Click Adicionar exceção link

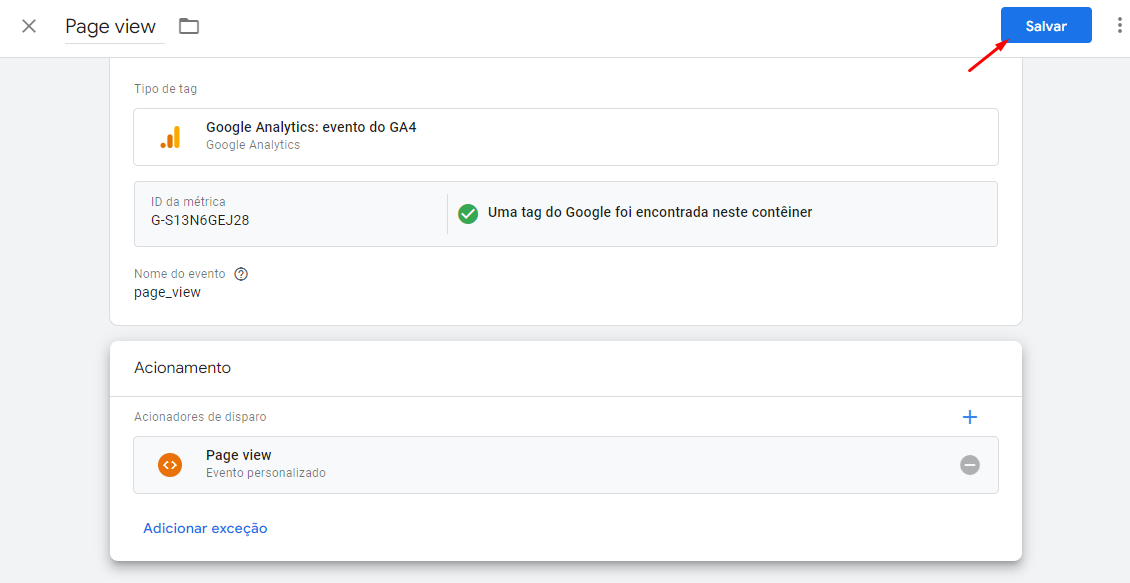click(205, 528)
